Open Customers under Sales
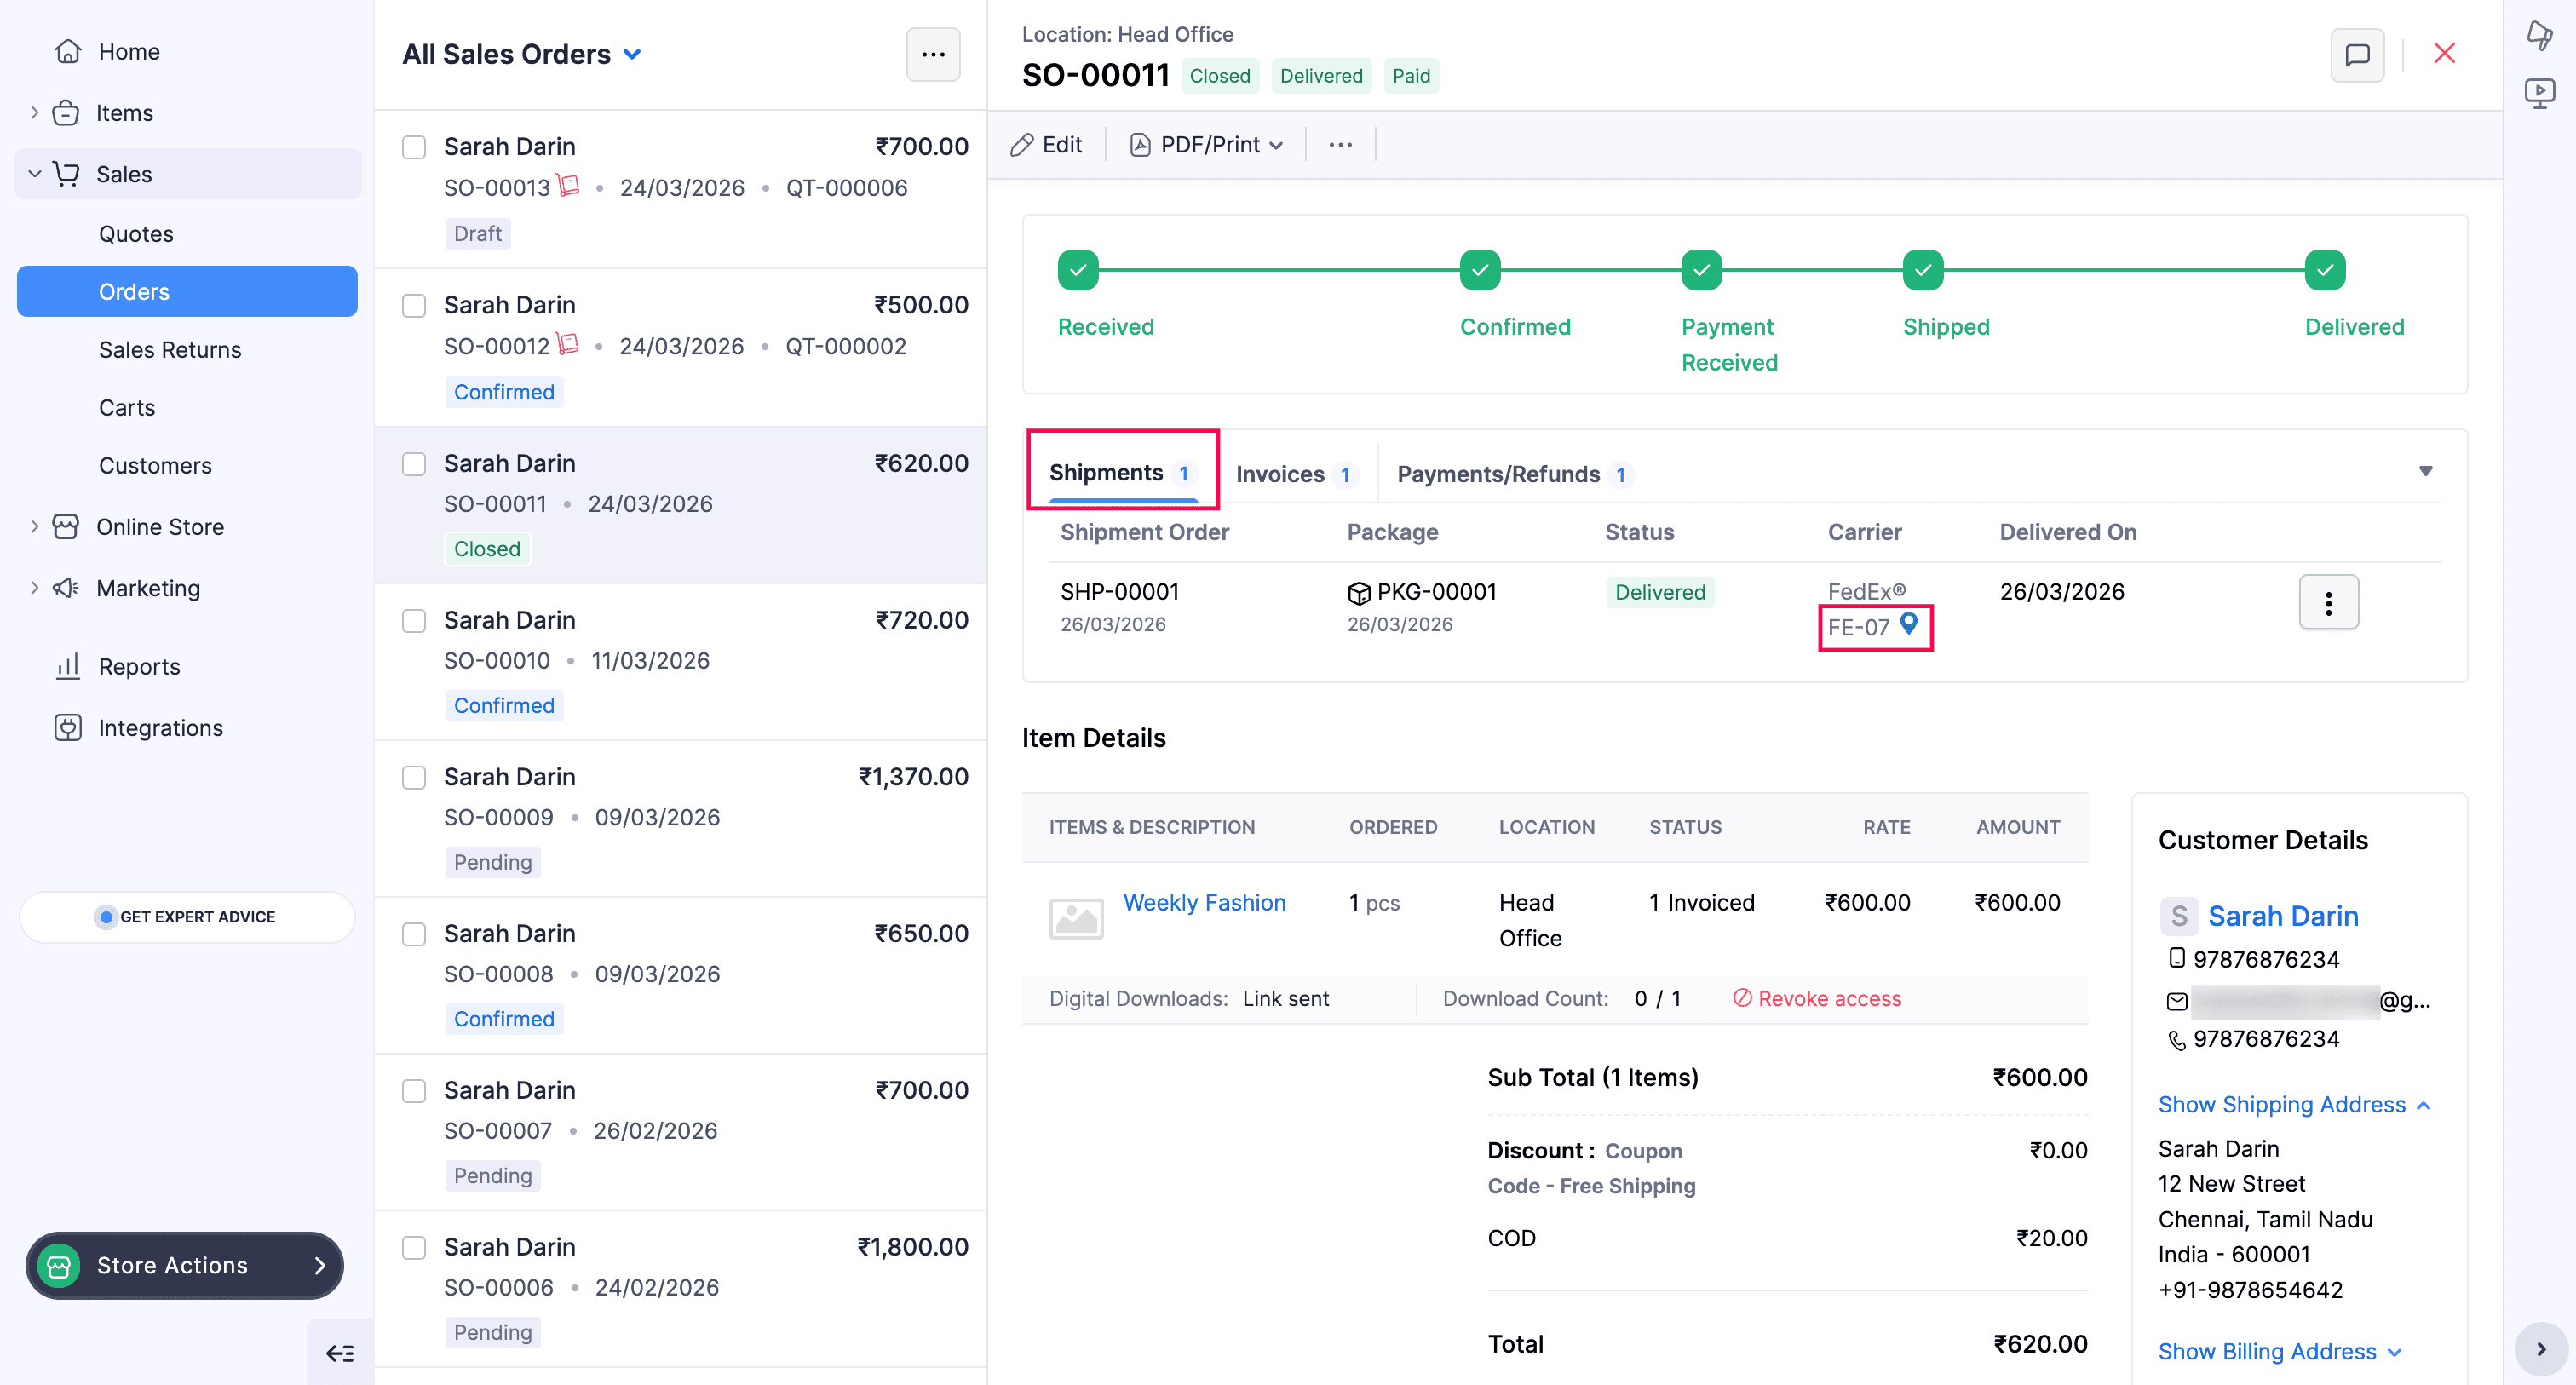Image resolution: width=2576 pixels, height=1385 pixels. coord(155,466)
